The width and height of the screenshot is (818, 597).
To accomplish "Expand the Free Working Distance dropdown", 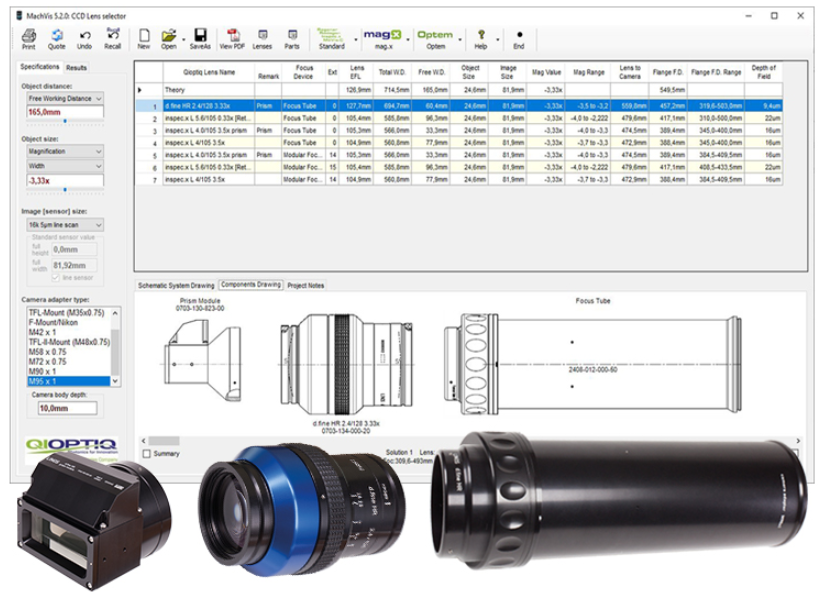I will [65, 98].
